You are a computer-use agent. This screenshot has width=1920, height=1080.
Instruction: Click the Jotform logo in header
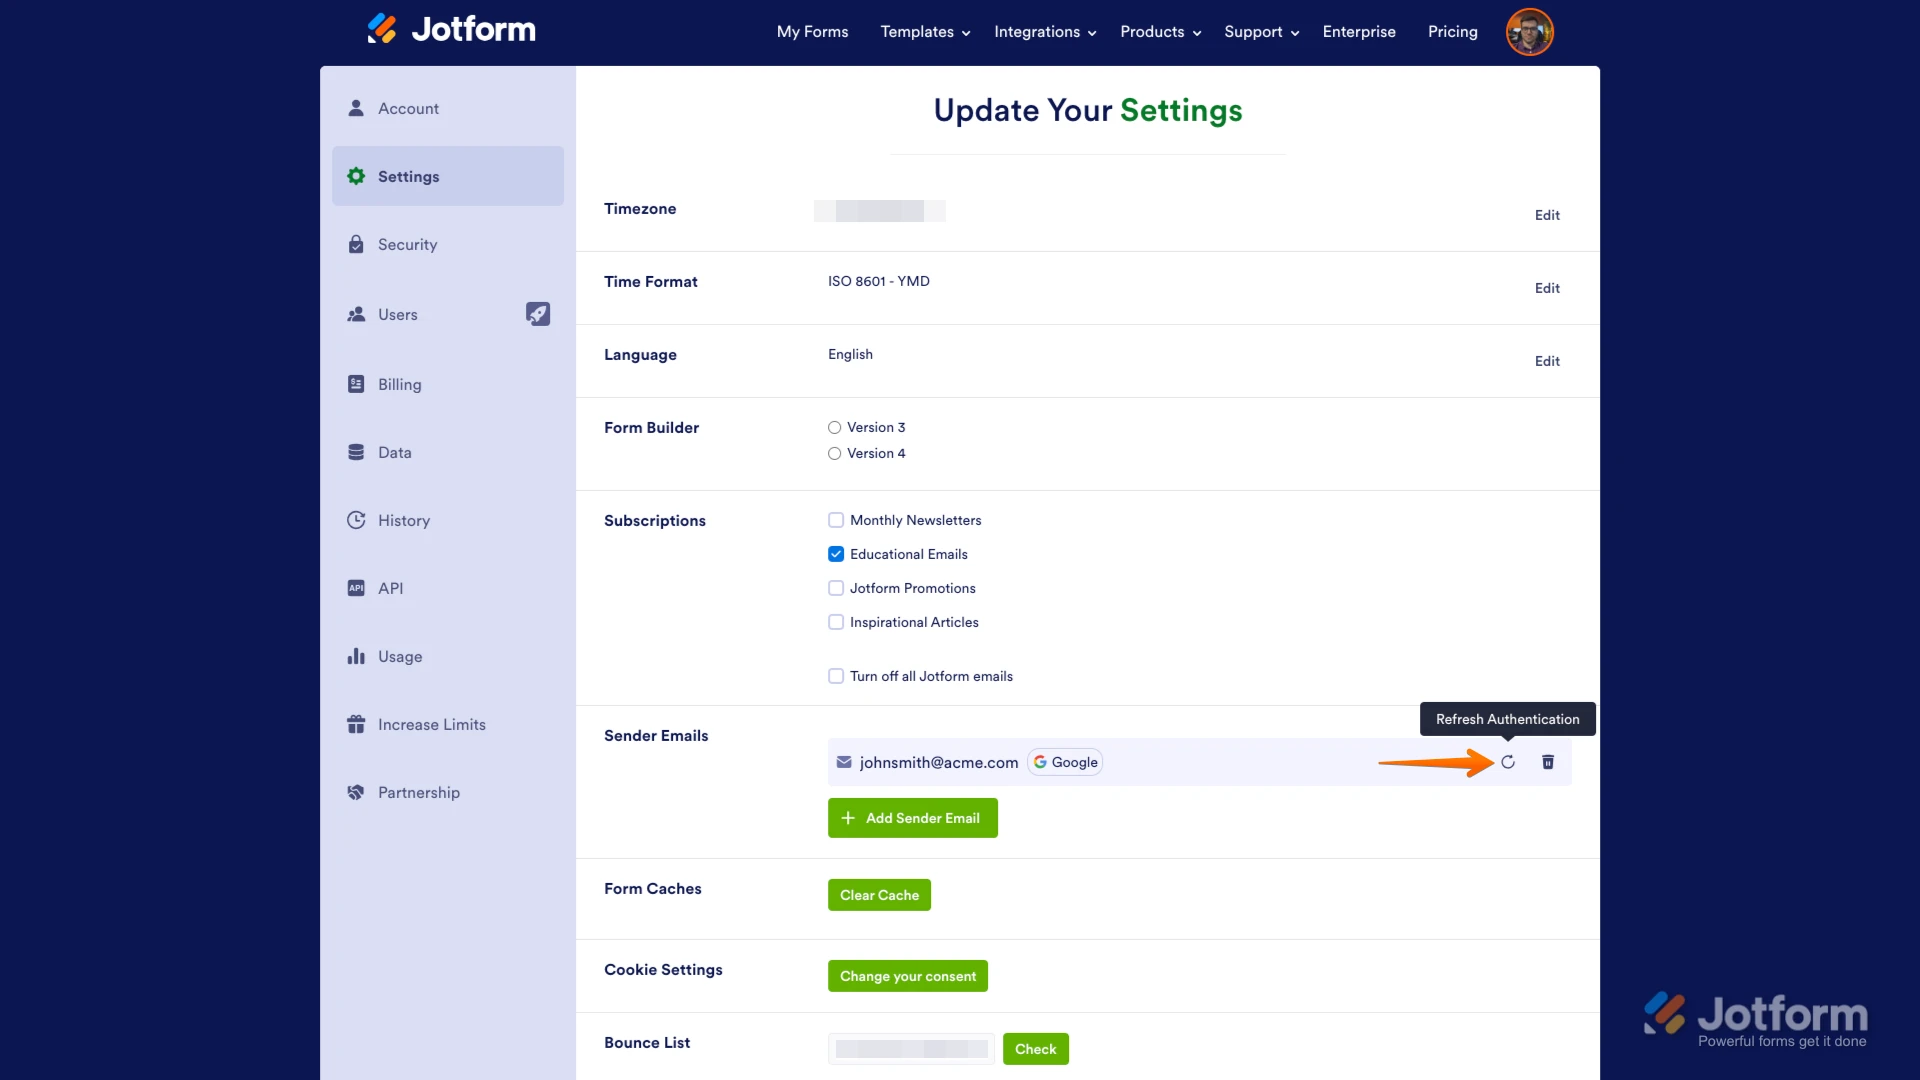[x=452, y=30]
